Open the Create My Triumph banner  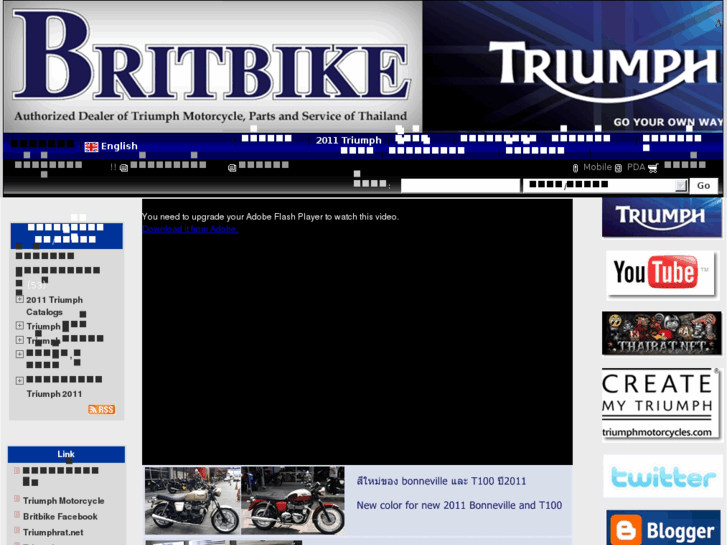pos(660,404)
